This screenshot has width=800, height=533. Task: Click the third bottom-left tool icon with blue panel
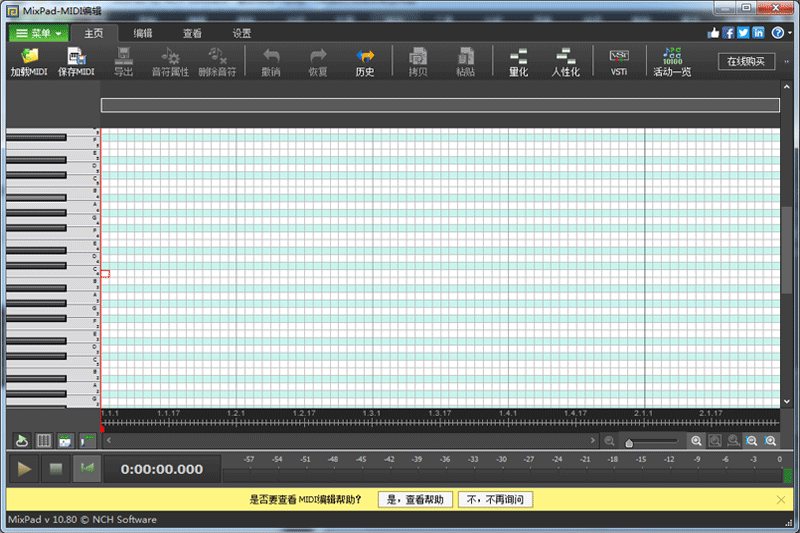click(x=65, y=440)
